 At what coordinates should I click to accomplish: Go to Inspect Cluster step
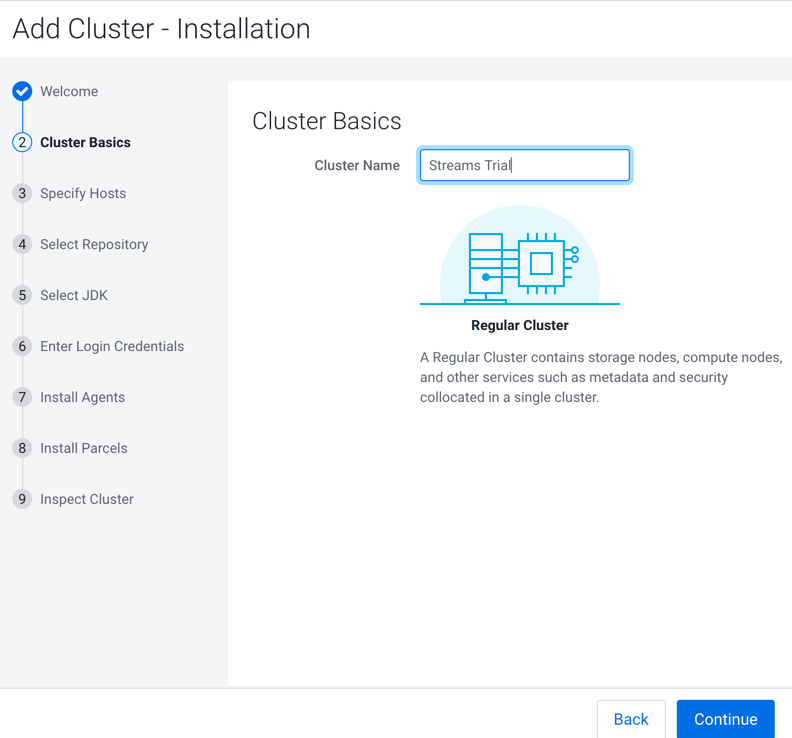87,499
